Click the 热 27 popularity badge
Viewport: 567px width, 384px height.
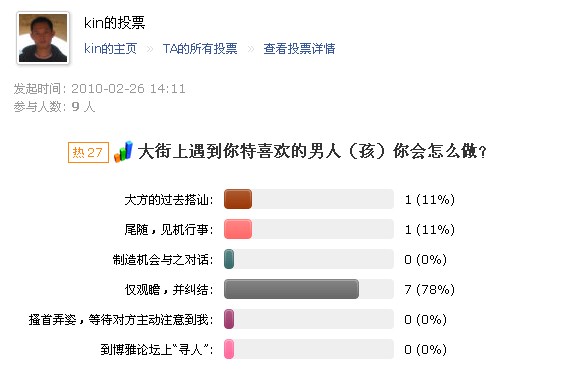point(88,152)
